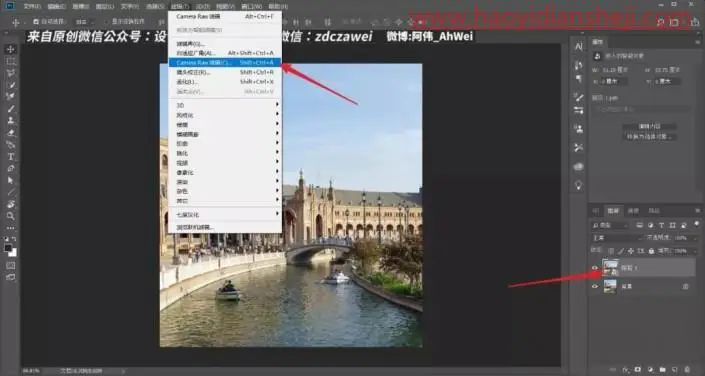
Task: Create a new group folder icon
Action: coord(662,370)
